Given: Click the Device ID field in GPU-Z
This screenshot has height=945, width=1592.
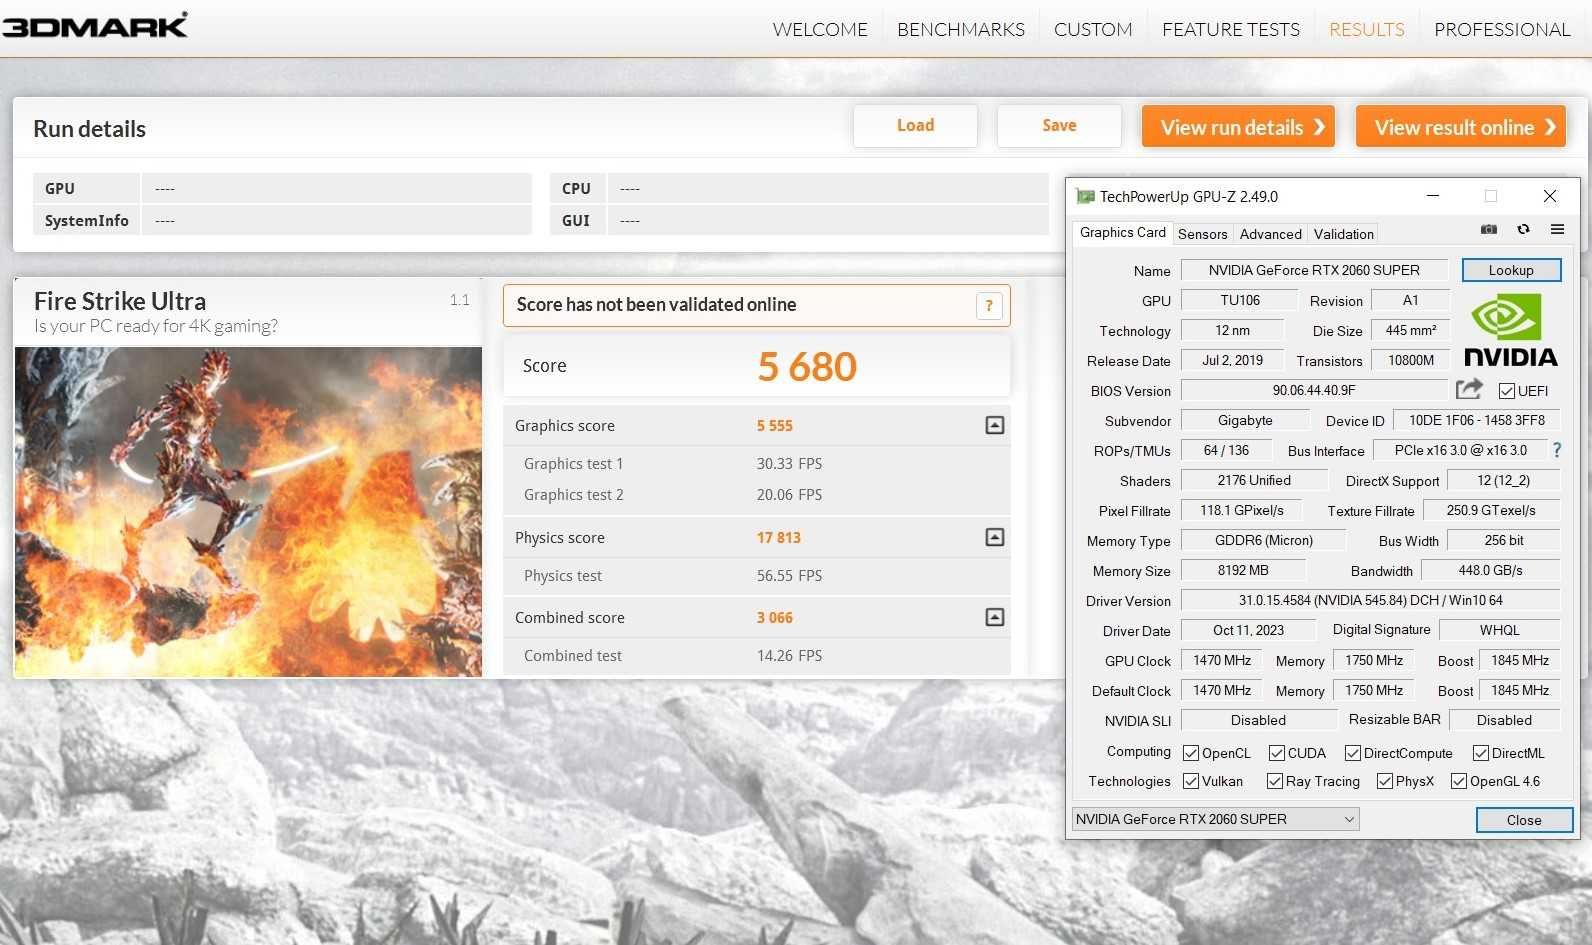Looking at the screenshot, I should [x=1476, y=420].
